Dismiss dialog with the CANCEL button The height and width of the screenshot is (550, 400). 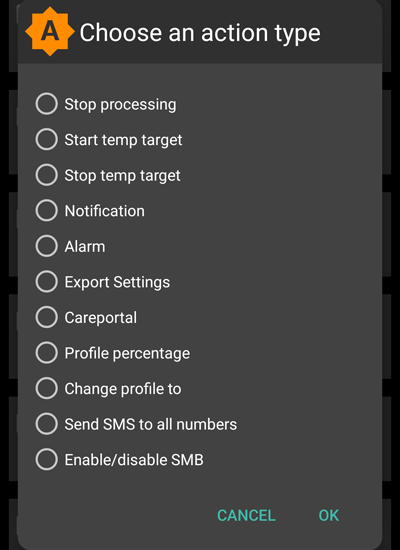[x=246, y=515]
